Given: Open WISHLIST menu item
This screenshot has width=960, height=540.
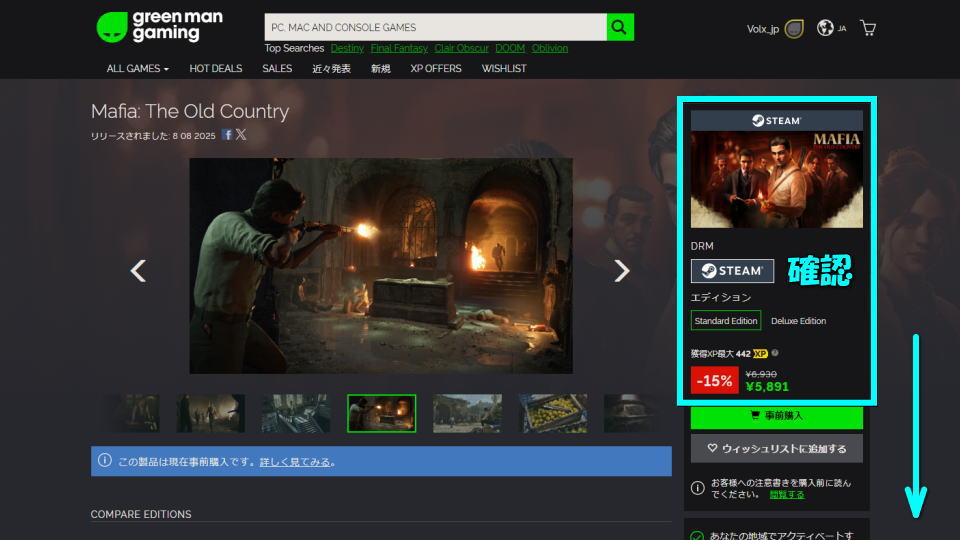Looking at the screenshot, I should (503, 69).
